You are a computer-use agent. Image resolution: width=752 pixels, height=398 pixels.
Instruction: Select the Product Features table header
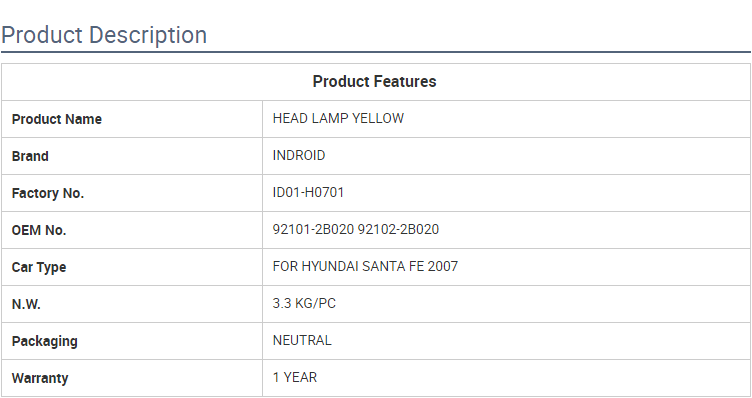coord(375,82)
